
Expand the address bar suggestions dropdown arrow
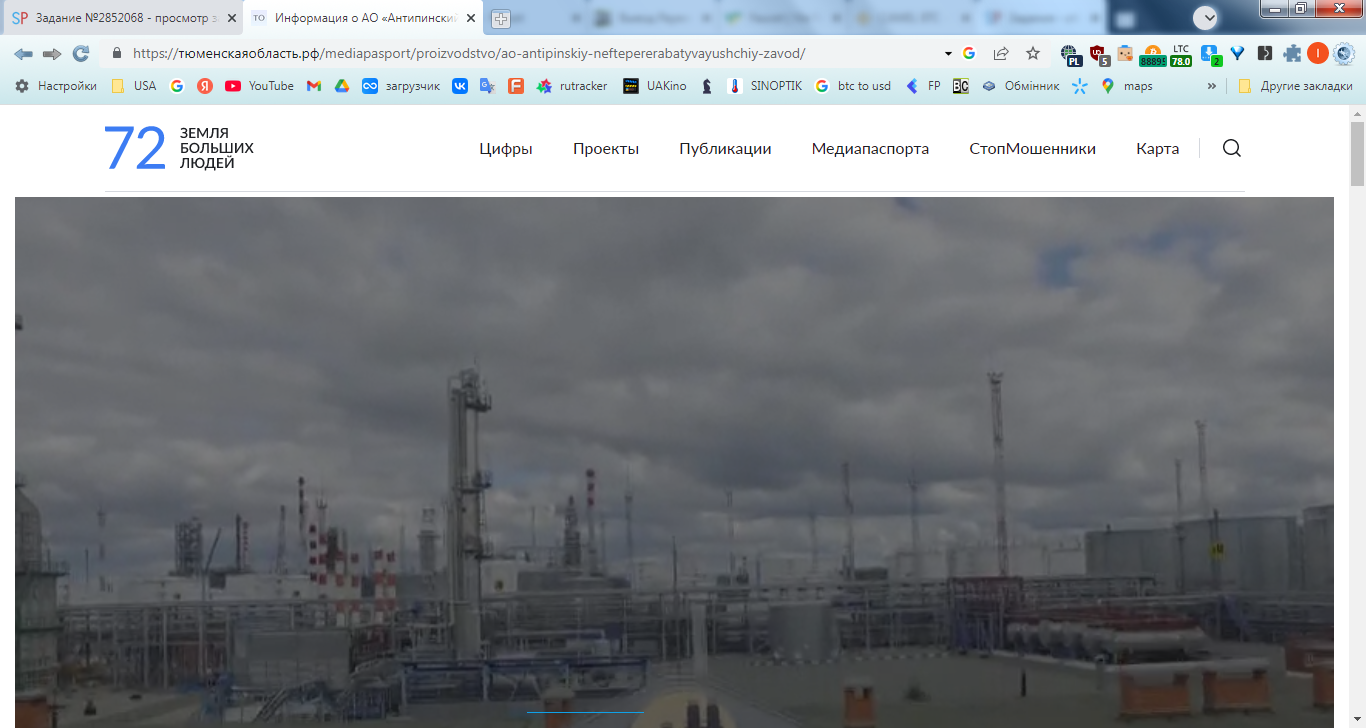[948, 53]
